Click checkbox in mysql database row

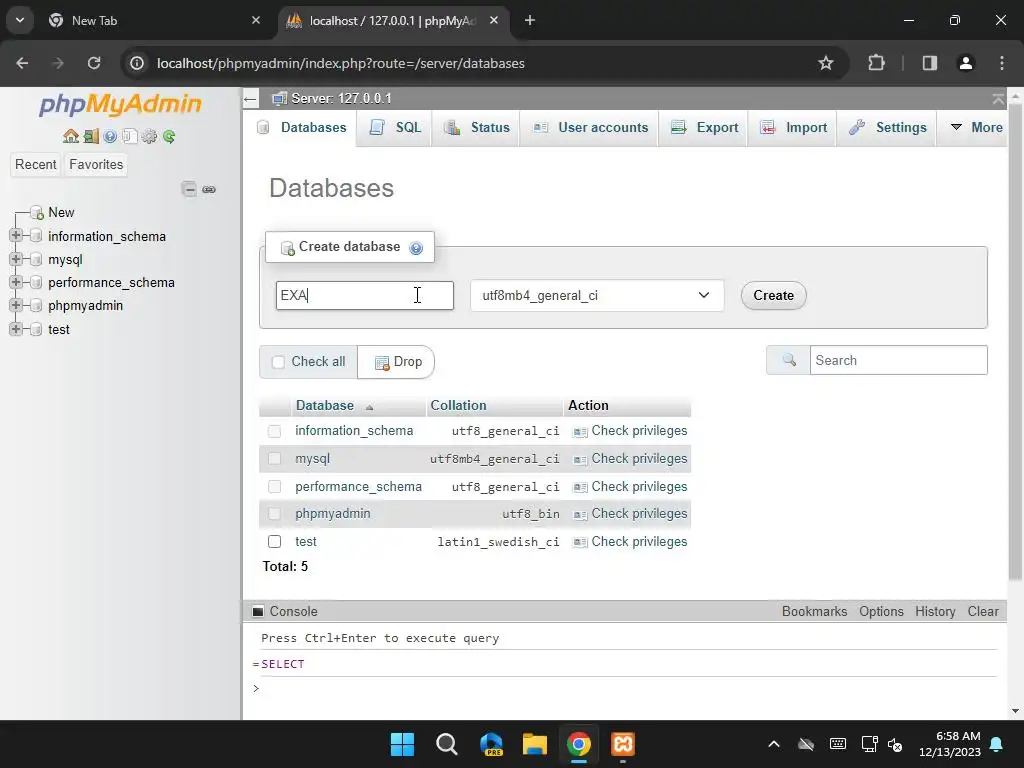(274, 458)
